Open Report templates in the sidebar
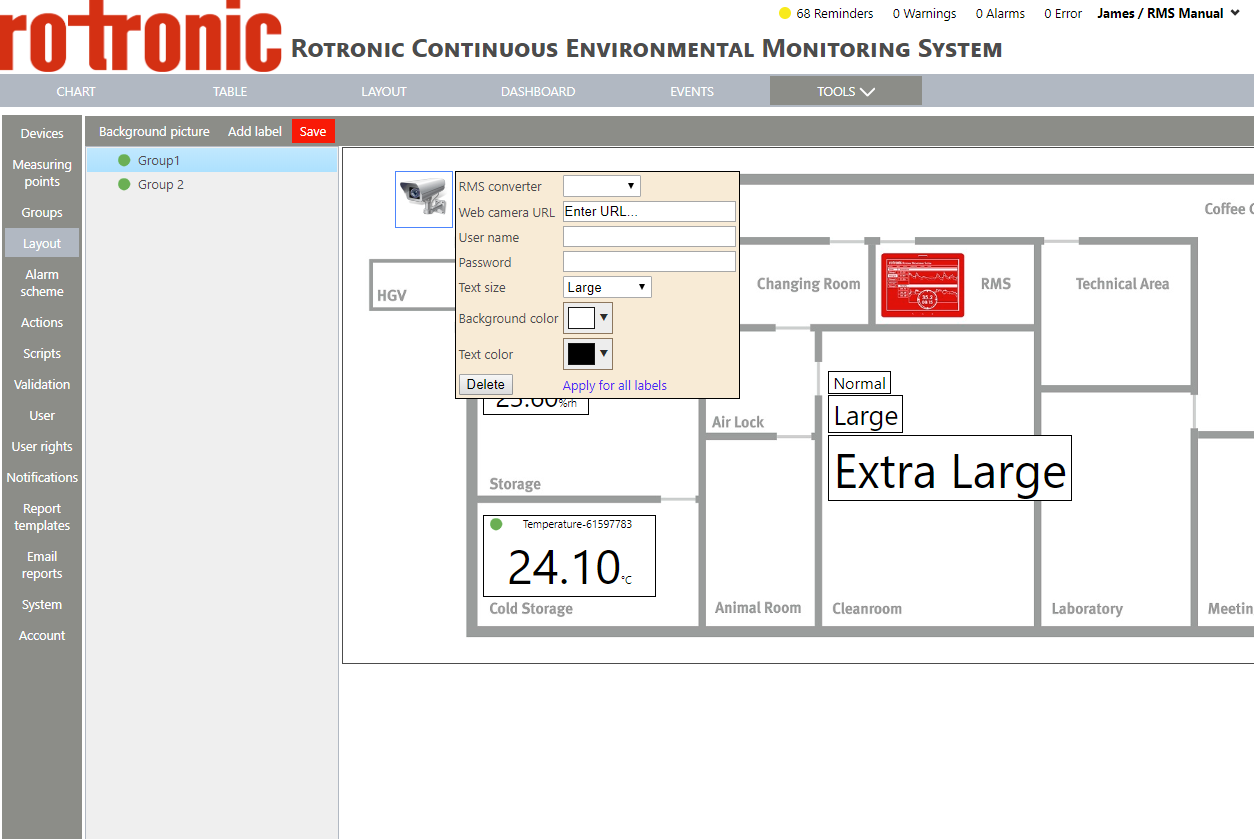This screenshot has height=839, width=1254. click(42, 517)
